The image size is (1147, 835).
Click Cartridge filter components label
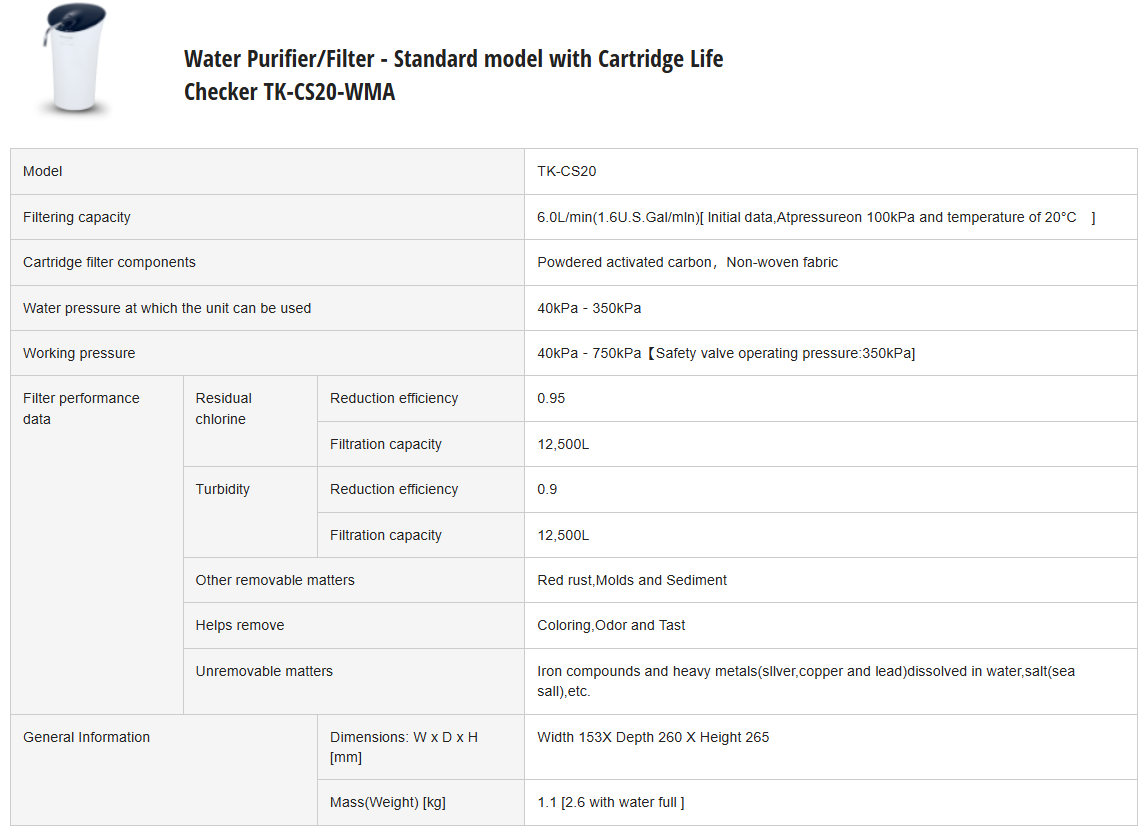(109, 262)
